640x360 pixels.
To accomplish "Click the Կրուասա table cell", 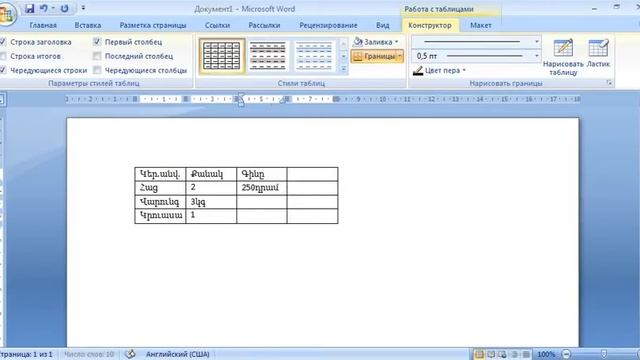I will [160, 216].
